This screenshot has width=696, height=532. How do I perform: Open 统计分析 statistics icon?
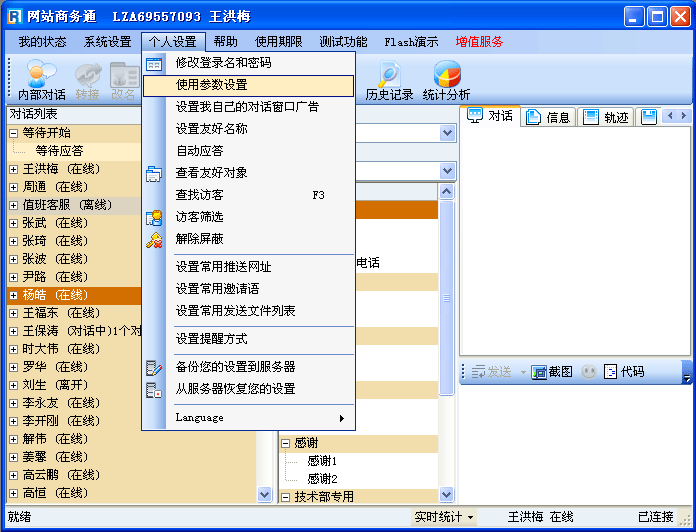pos(446,79)
